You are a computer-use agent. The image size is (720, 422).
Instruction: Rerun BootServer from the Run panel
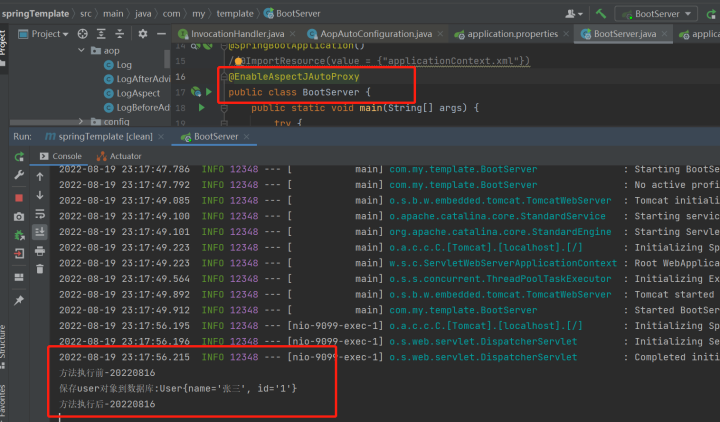click(19, 157)
